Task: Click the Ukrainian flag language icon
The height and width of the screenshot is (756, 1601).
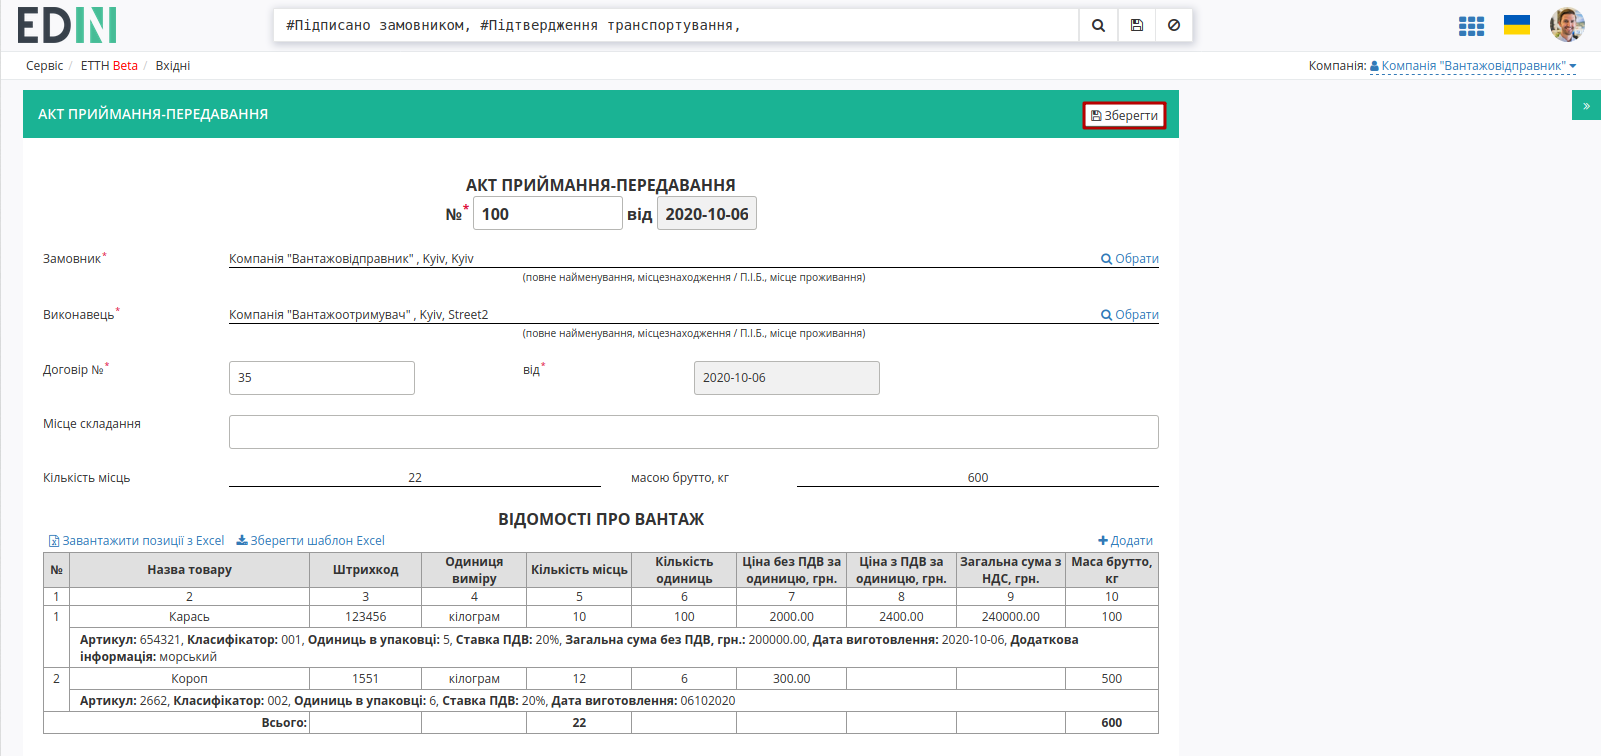Action: pos(1517,25)
